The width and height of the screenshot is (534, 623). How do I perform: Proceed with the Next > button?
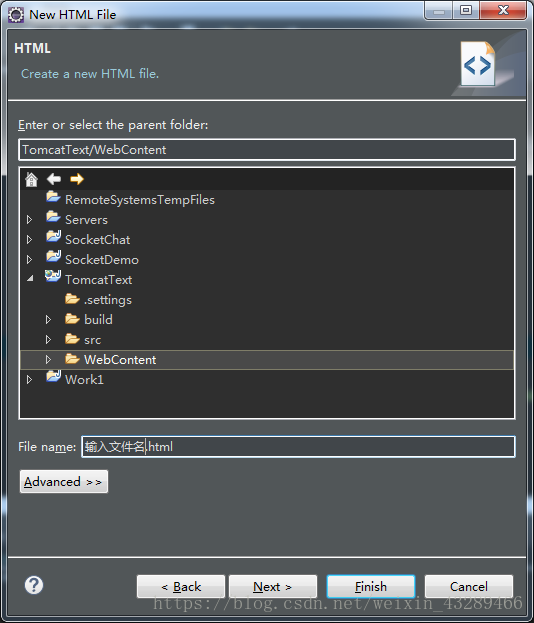[273, 586]
